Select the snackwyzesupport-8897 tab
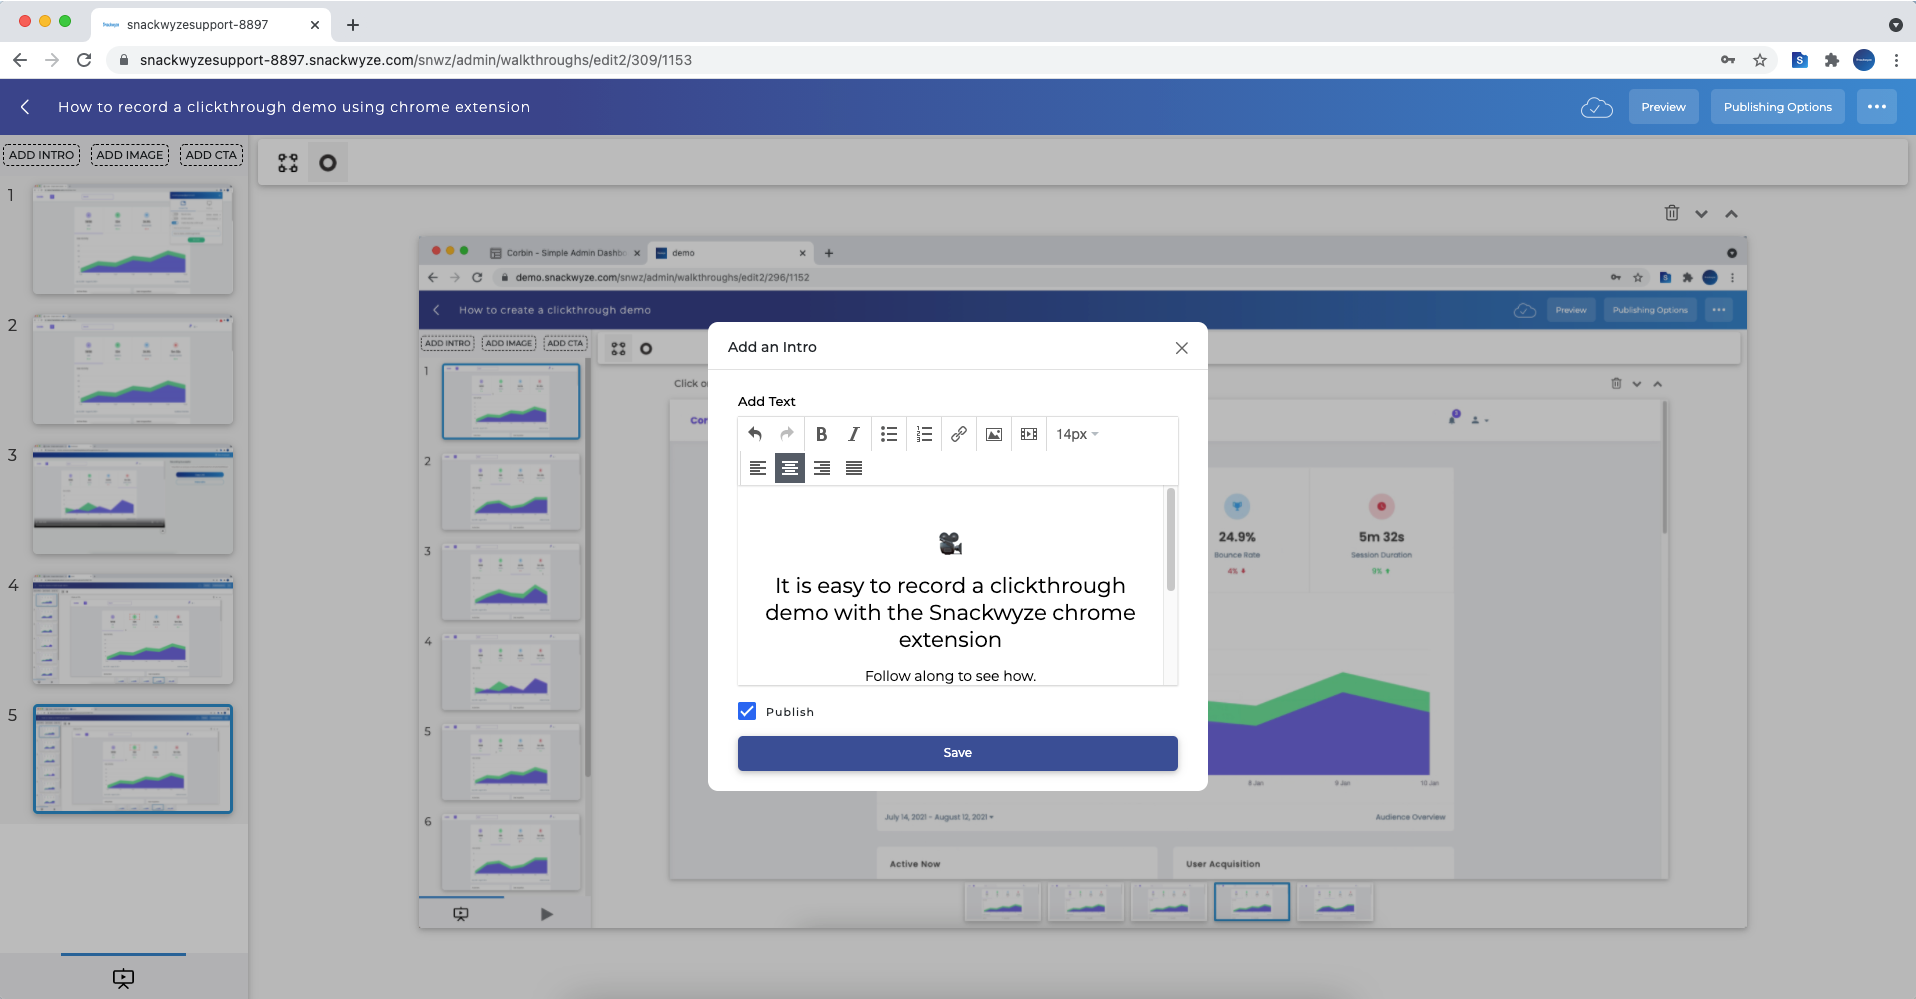The width and height of the screenshot is (1916, 999). click(x=210, y=24)
